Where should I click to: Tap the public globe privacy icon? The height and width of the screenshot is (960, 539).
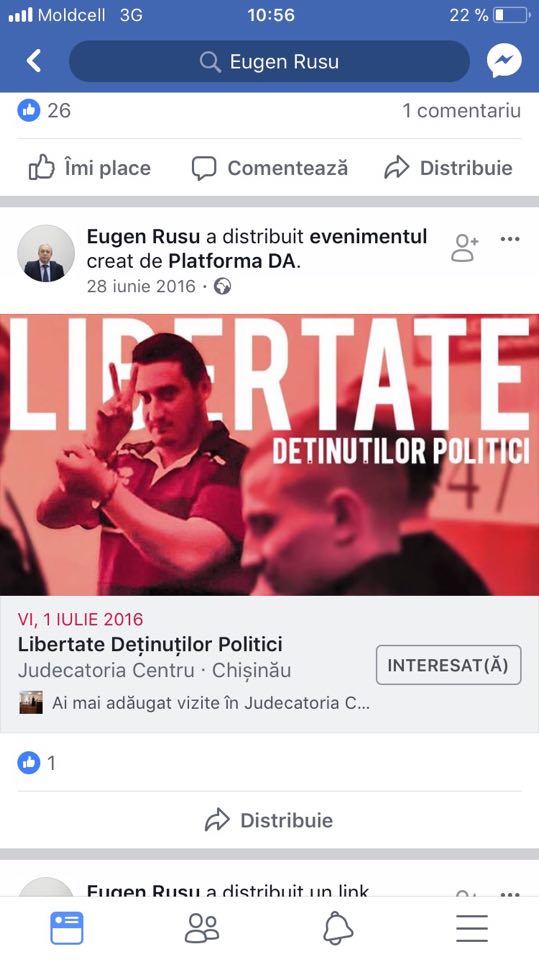click(222, 286)
